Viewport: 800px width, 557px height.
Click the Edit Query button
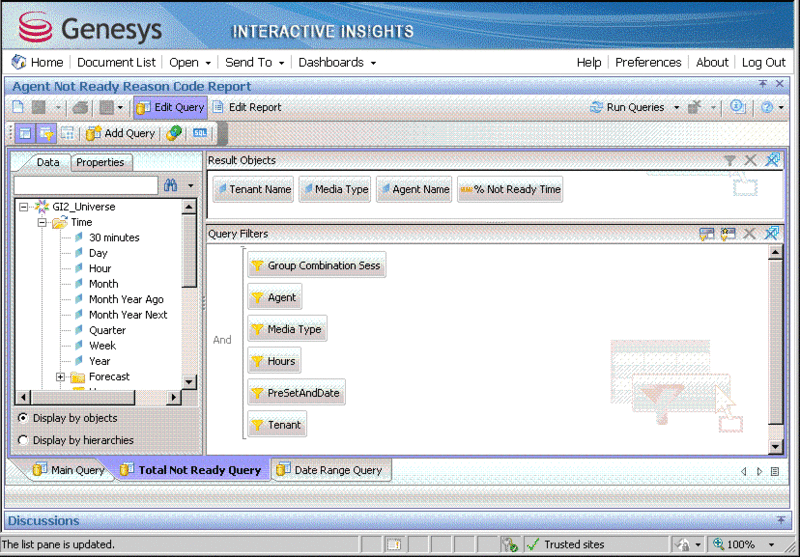[x=170, y=107]
